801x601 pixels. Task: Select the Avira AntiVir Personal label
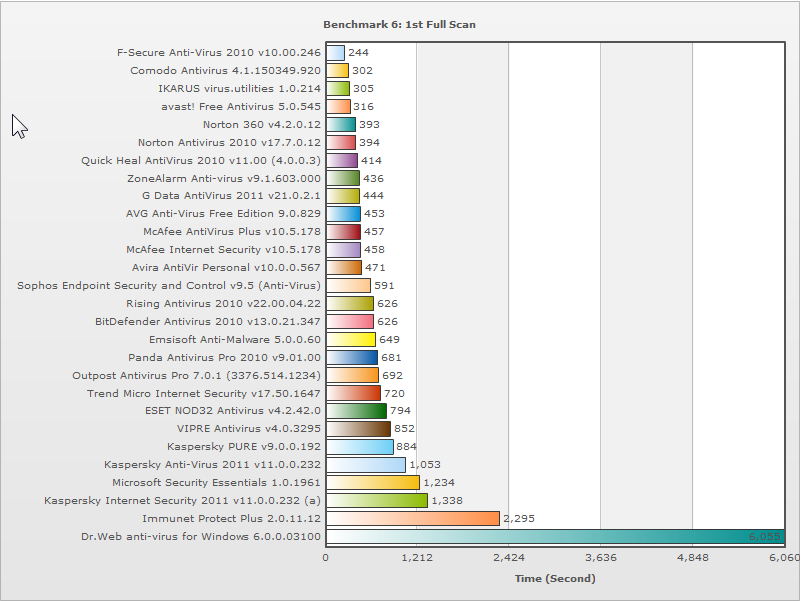(x=226, y=267)
